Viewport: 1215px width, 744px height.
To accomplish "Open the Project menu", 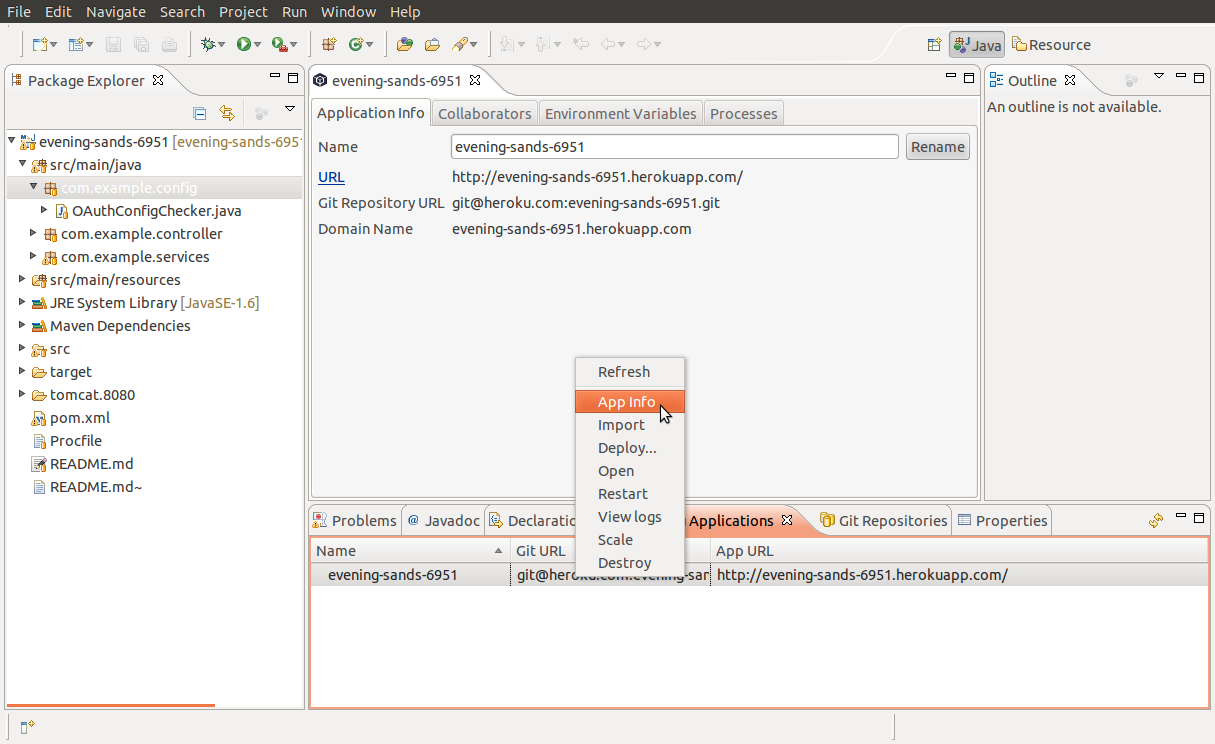I will pos(243,12).
